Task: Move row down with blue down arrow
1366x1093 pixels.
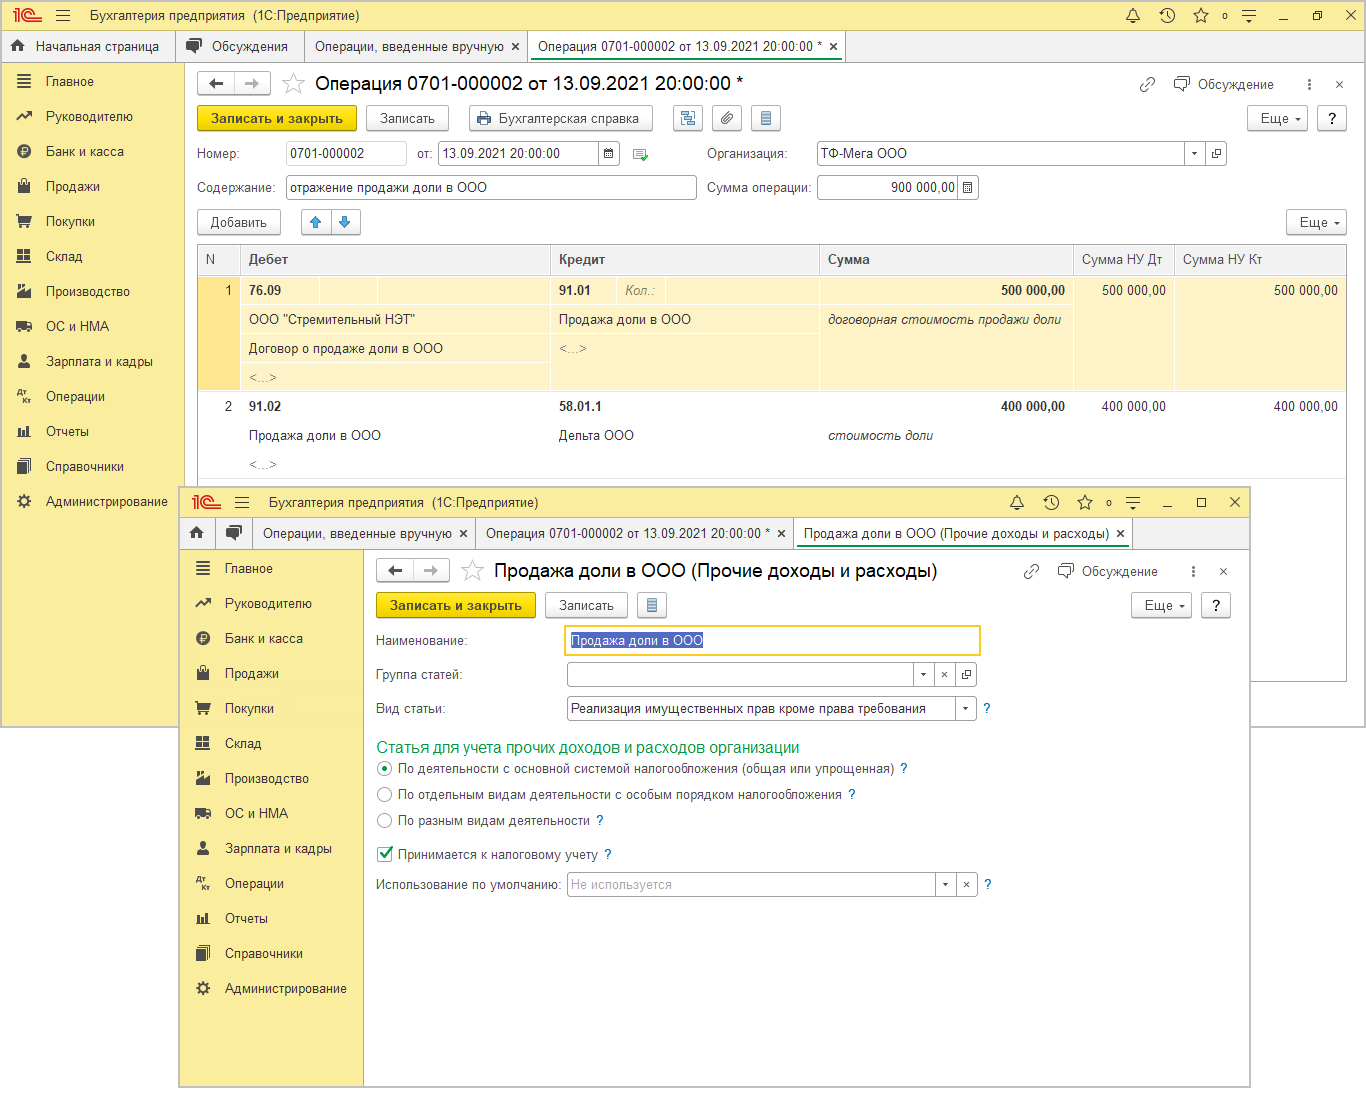Action: click(345, 222)
